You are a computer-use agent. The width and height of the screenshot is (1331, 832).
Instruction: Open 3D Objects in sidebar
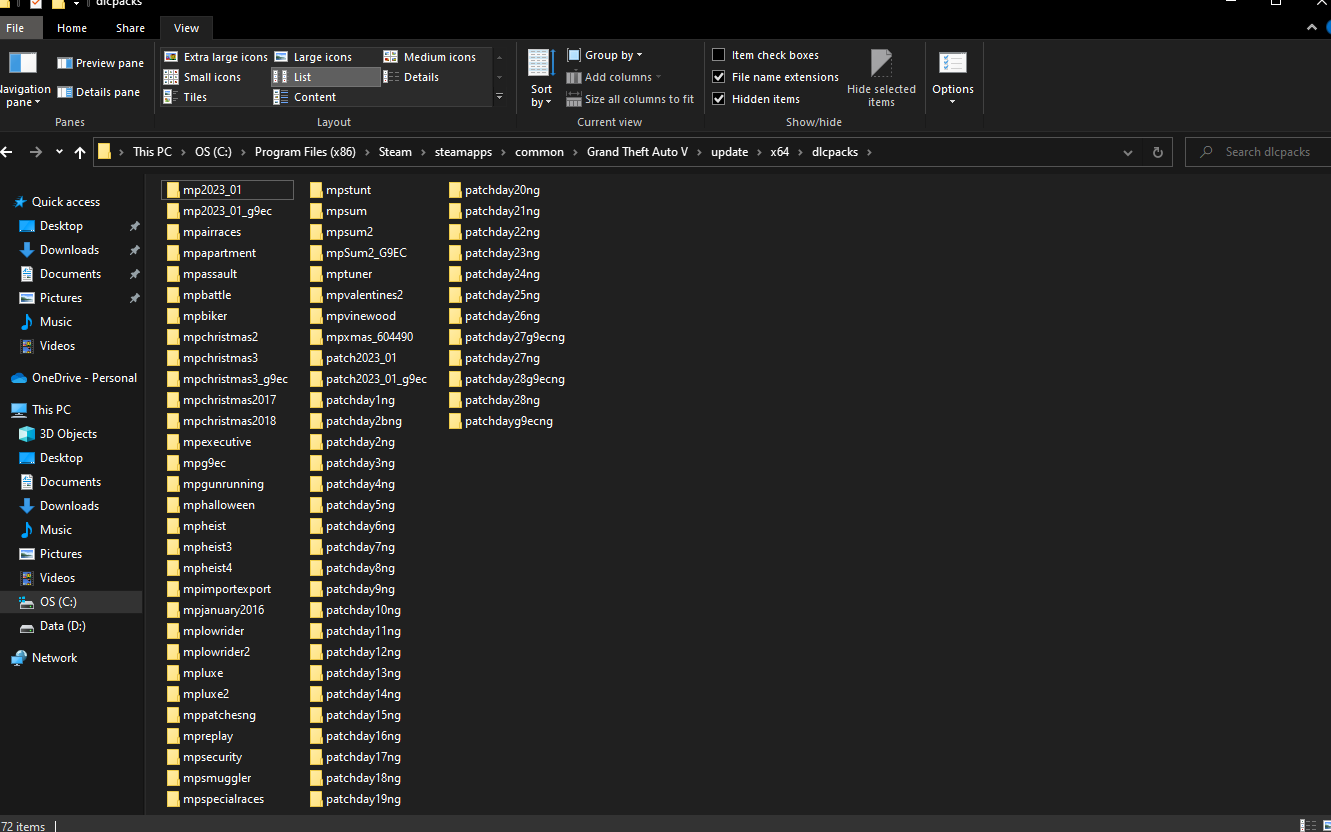coord(68,434)
